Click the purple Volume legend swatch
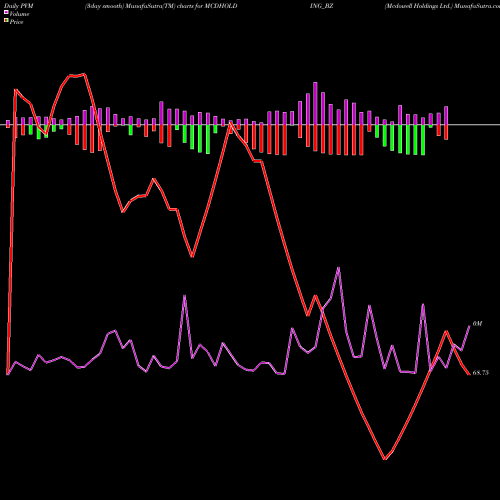Image resolution: width=500 pixels, height=500 pixels. 6,13
